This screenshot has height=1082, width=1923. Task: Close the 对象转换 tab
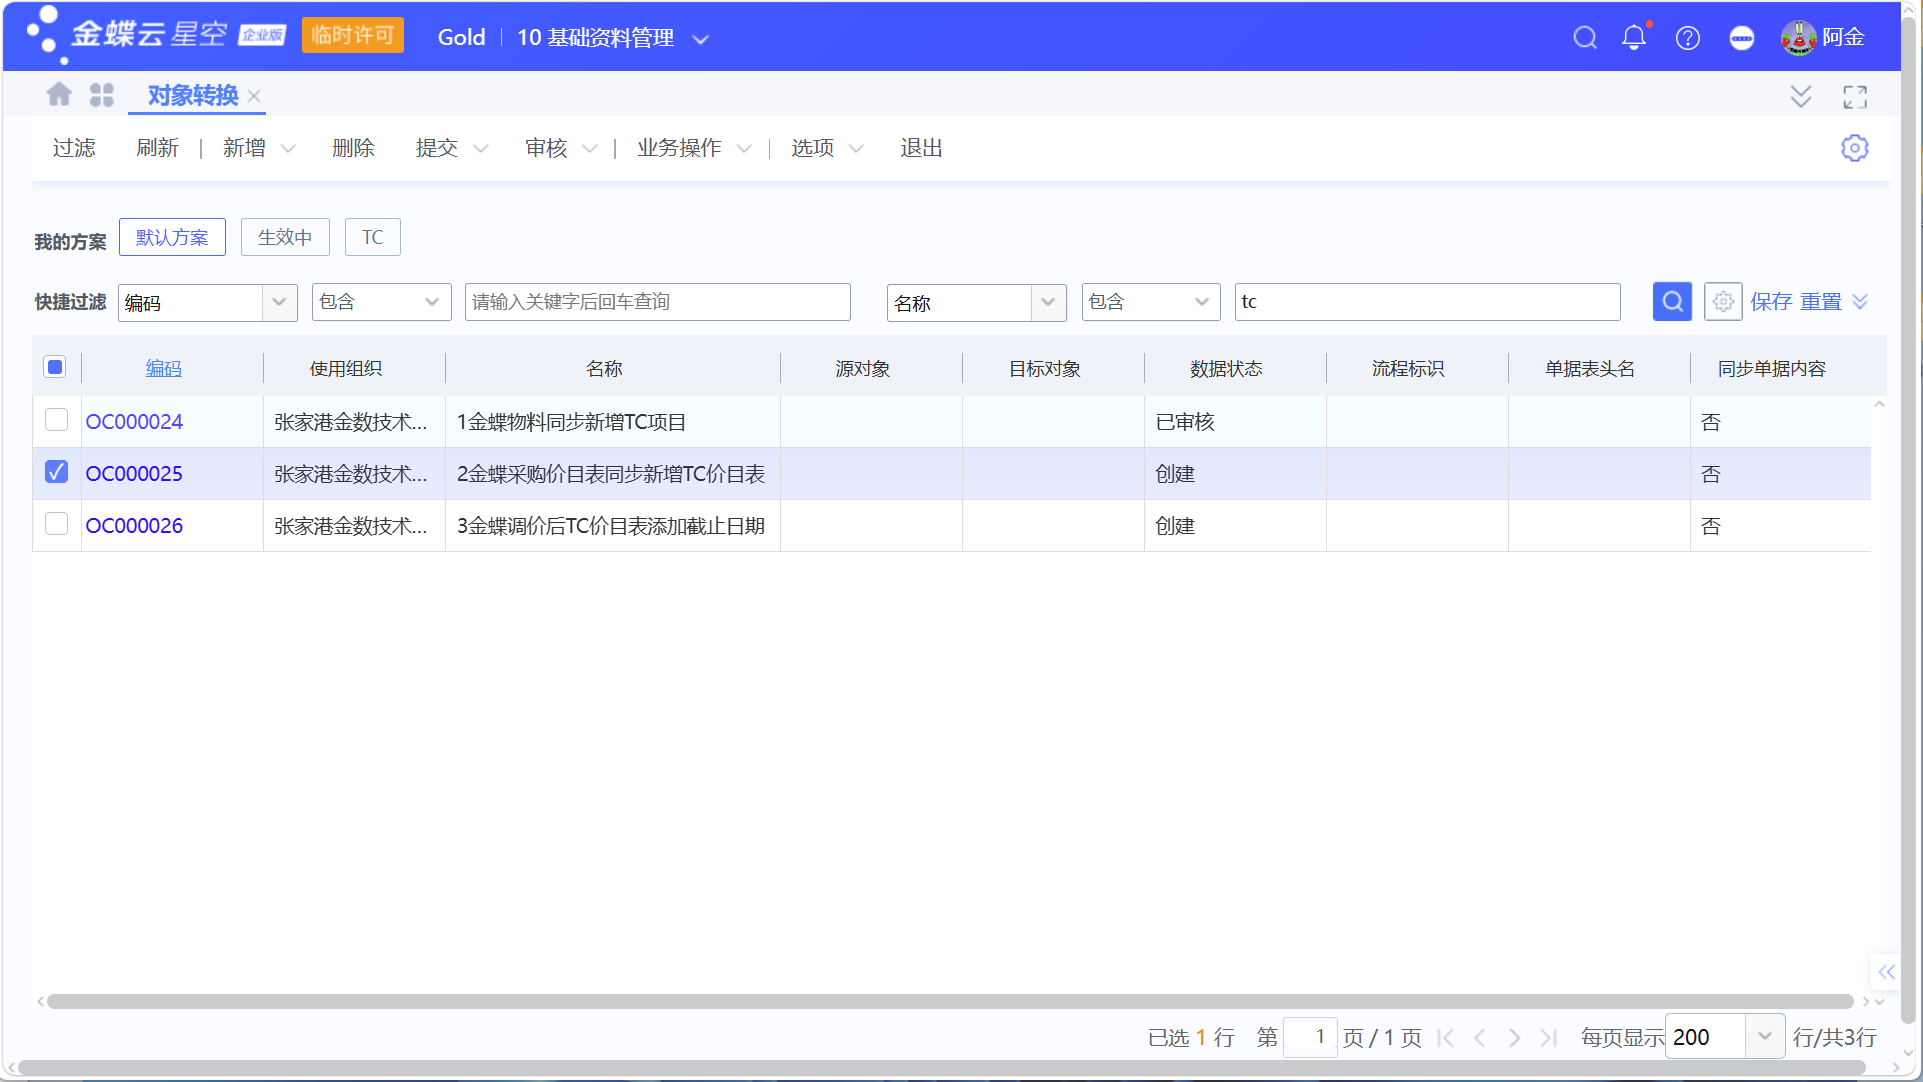point(254,96)
